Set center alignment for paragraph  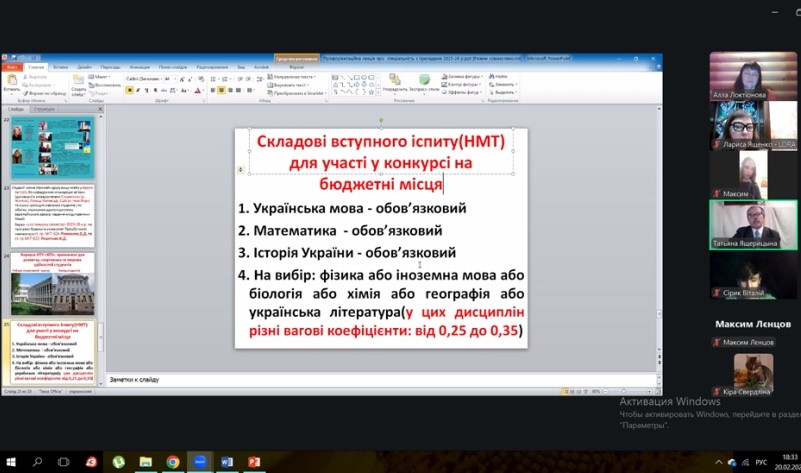221,90
